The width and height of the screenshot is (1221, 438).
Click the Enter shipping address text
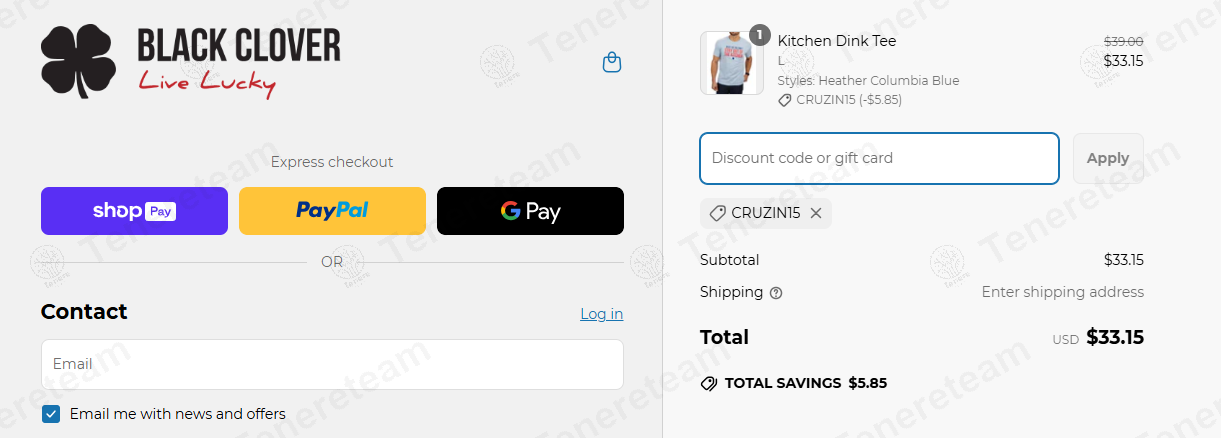1062,292
